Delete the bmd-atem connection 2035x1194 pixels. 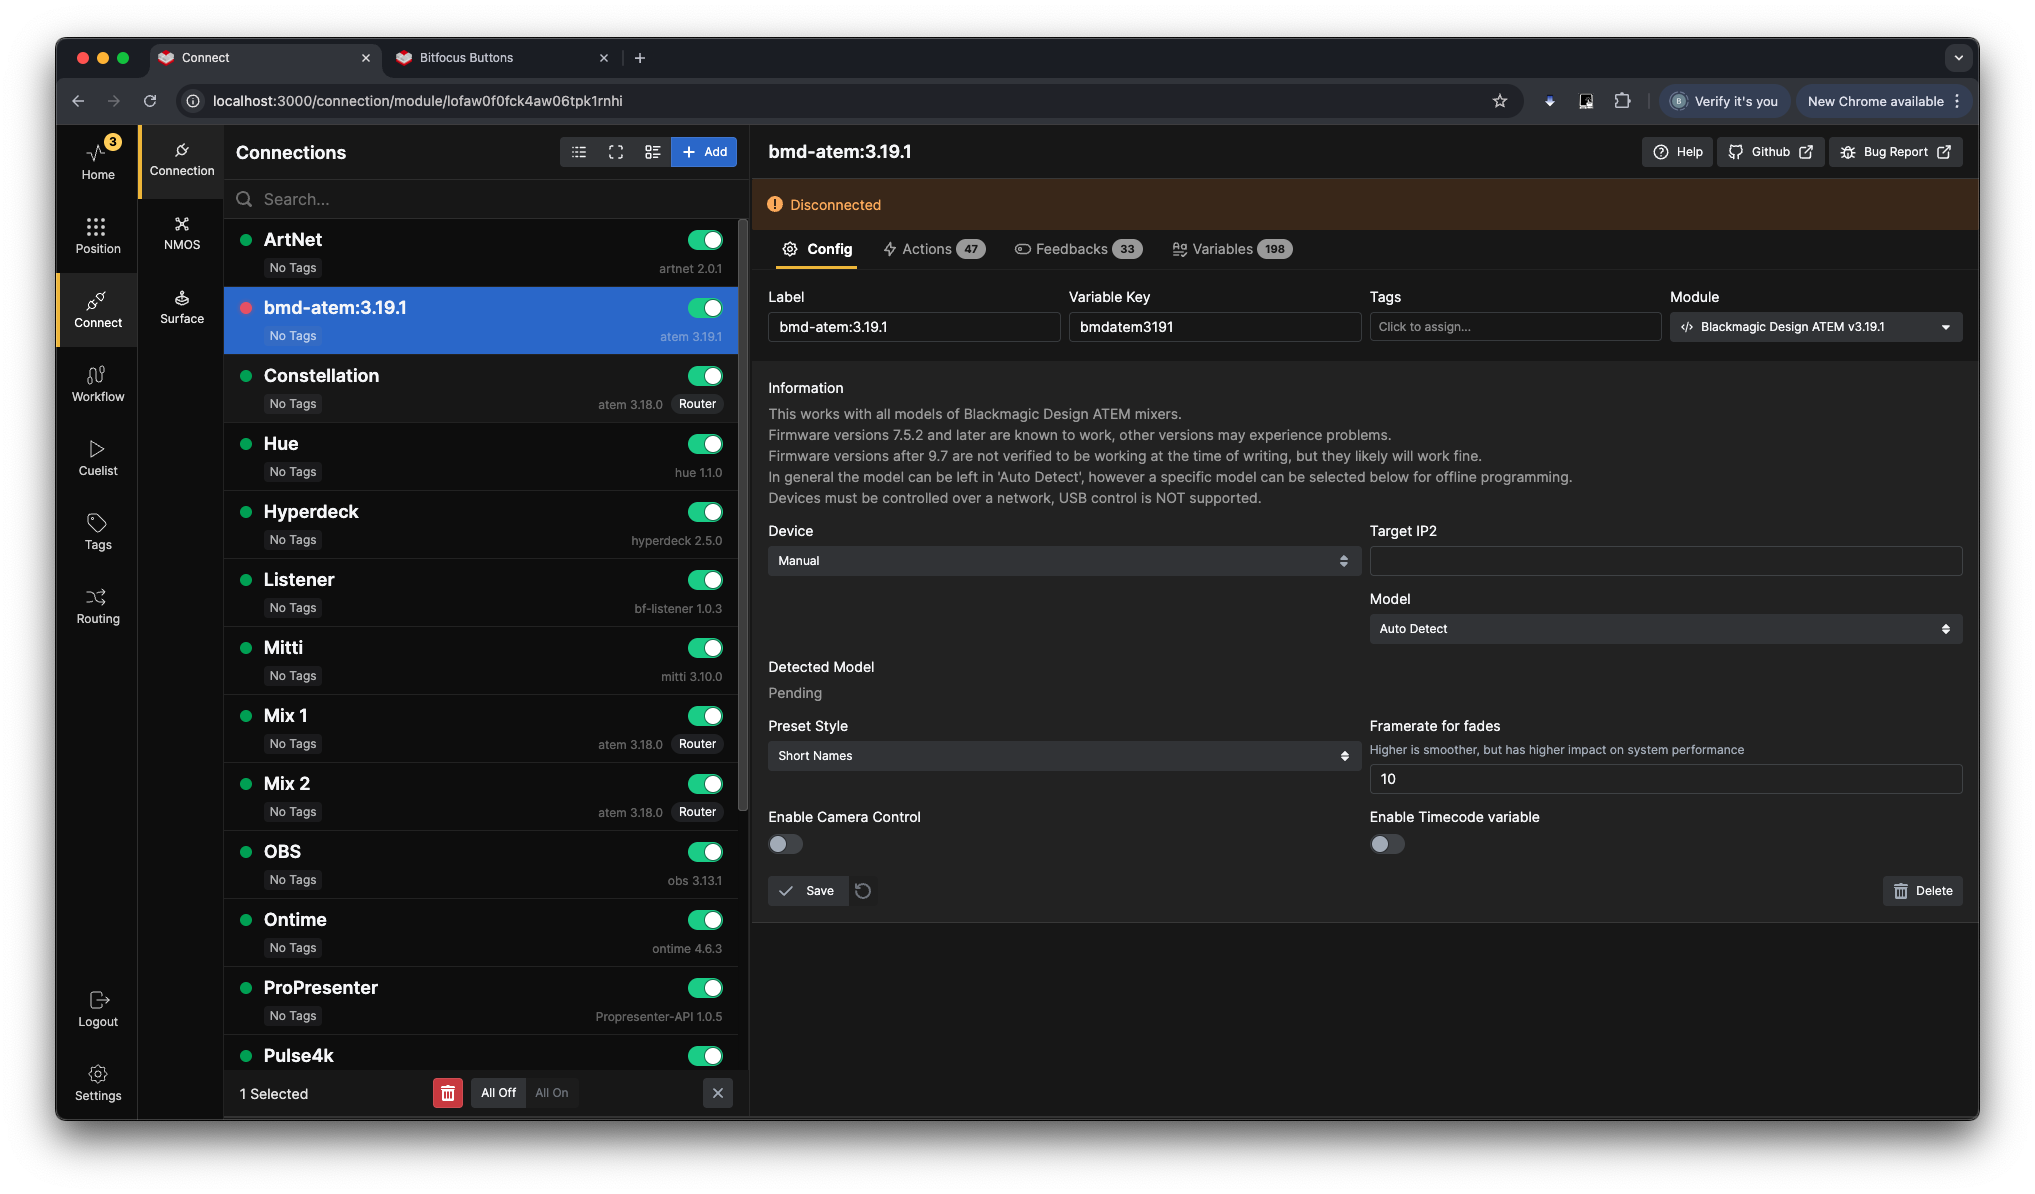[1922, 891]
